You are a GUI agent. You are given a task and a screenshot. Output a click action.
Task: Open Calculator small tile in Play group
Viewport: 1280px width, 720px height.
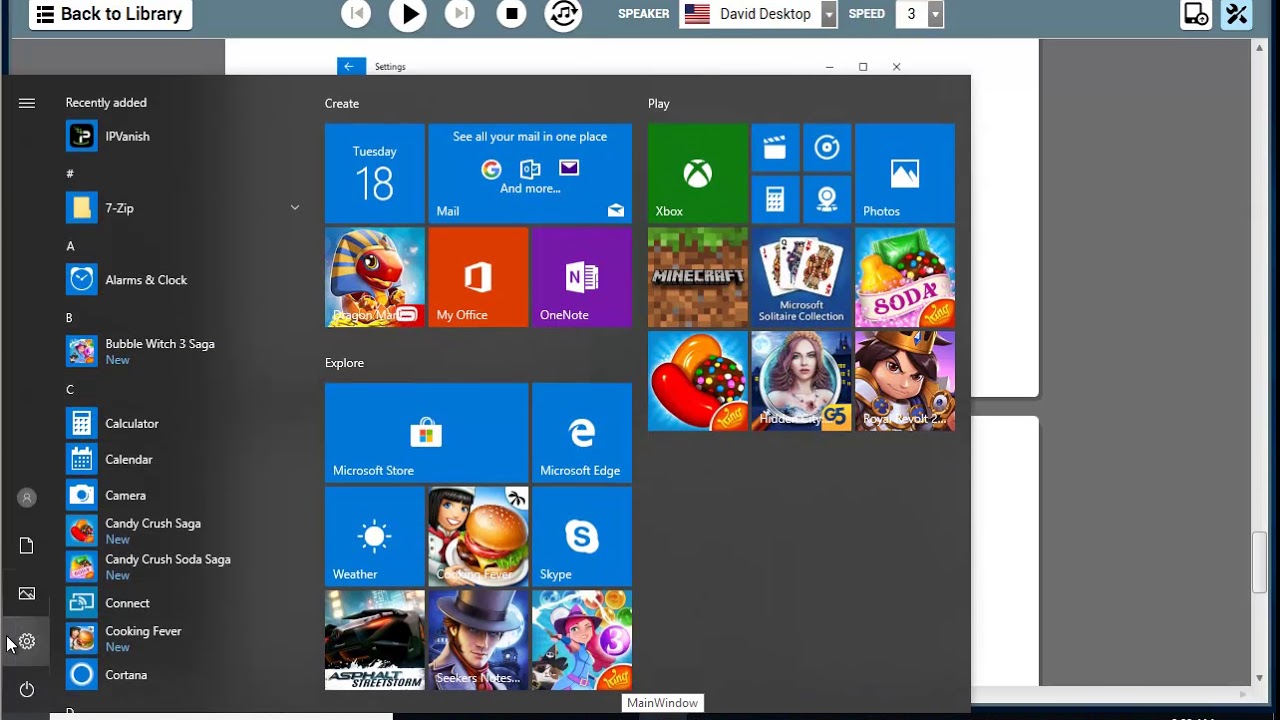click(x=775, y=200)
